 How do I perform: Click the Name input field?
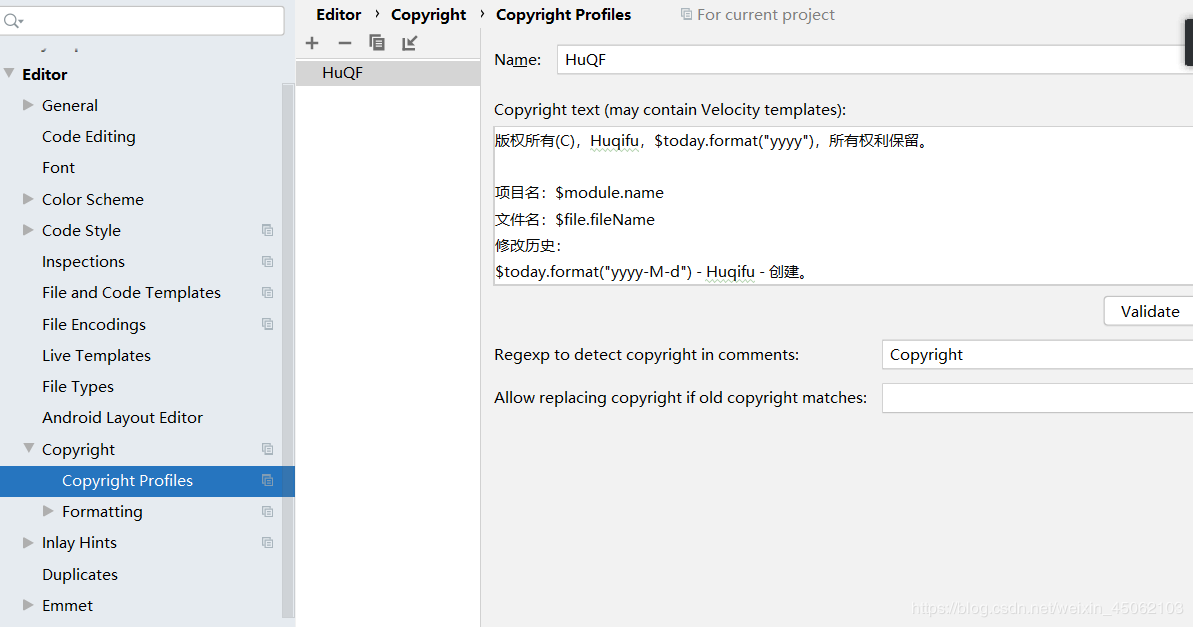875,59
